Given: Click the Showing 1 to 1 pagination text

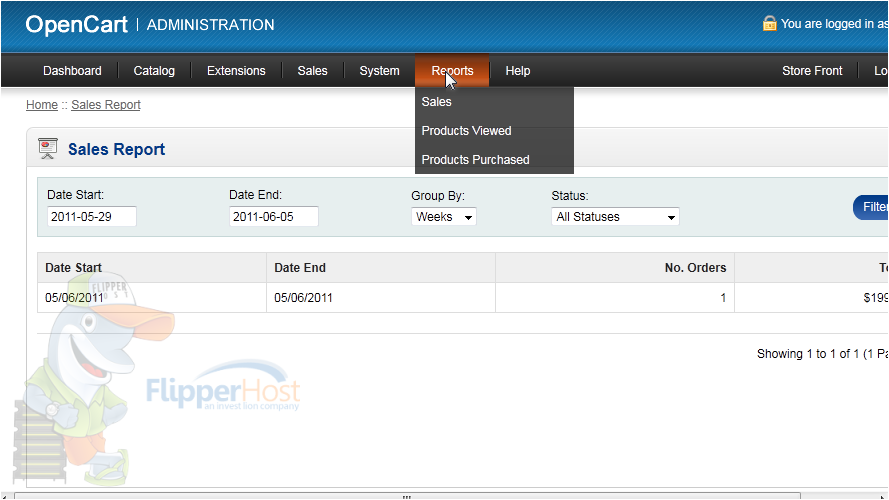Looking at the screenshot, I should (822, 354).
